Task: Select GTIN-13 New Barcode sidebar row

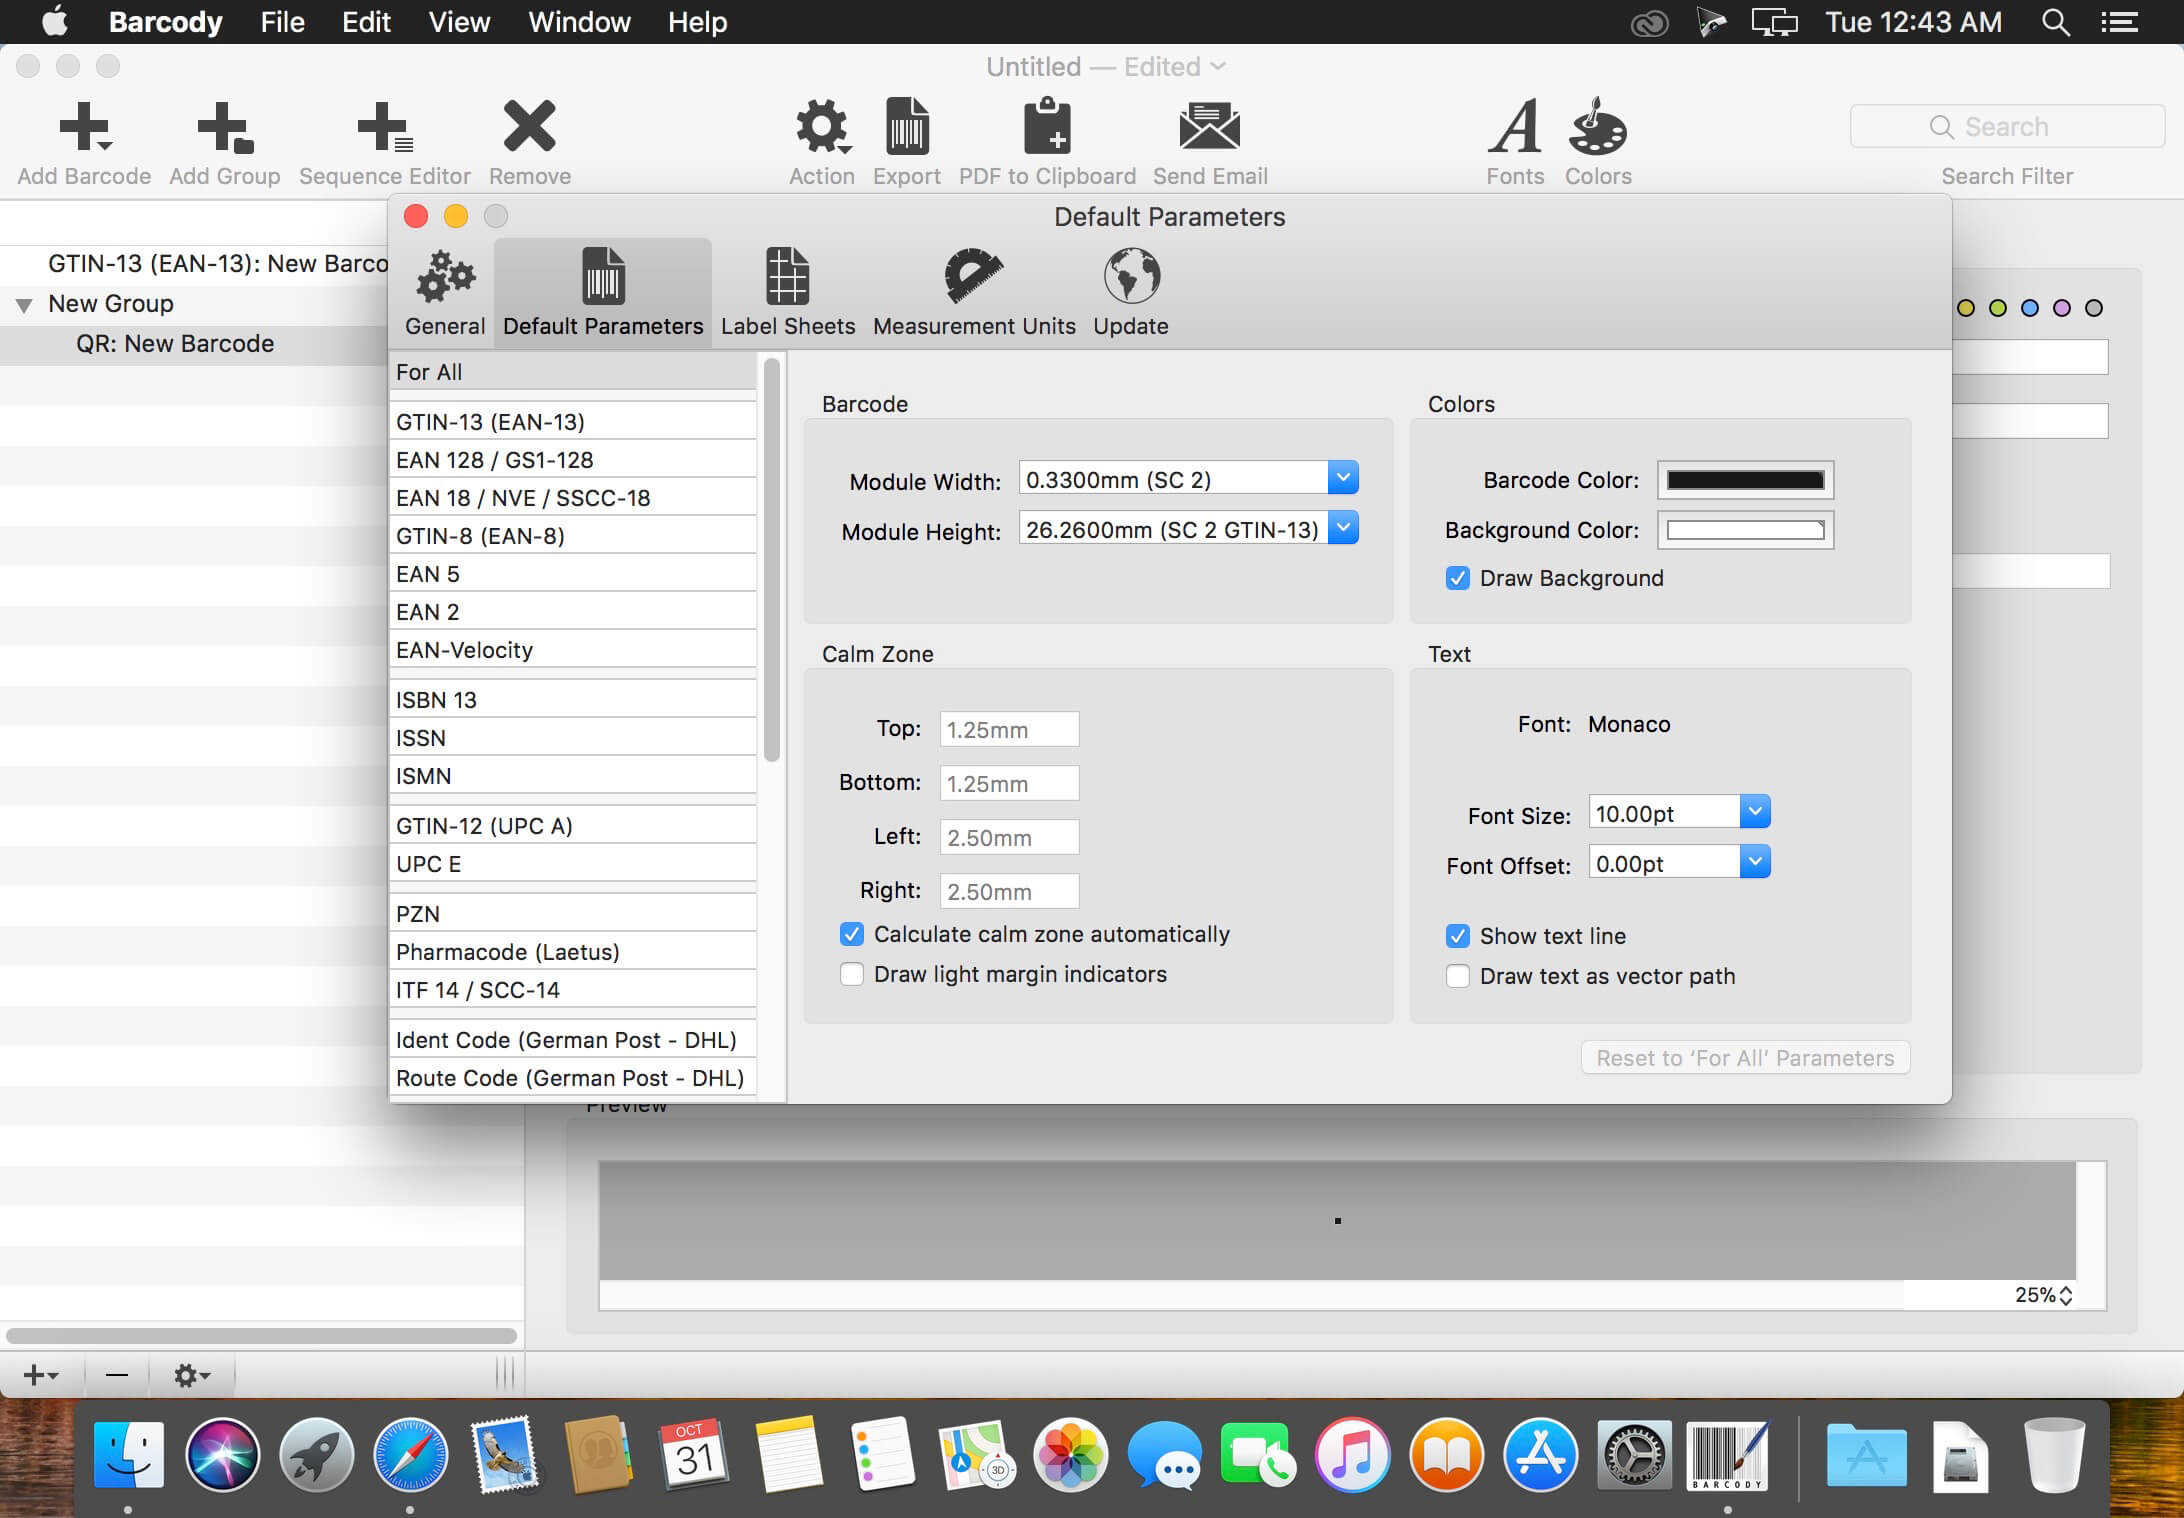Action: (194, 264)
